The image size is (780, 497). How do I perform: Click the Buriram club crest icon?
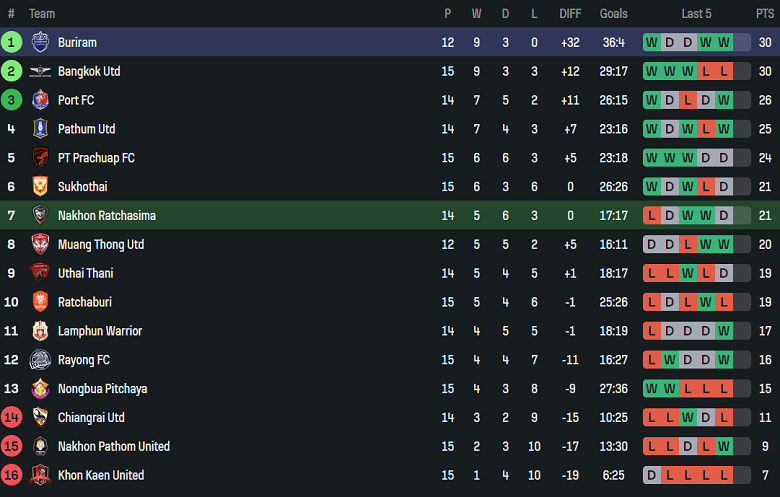[40, 42]
